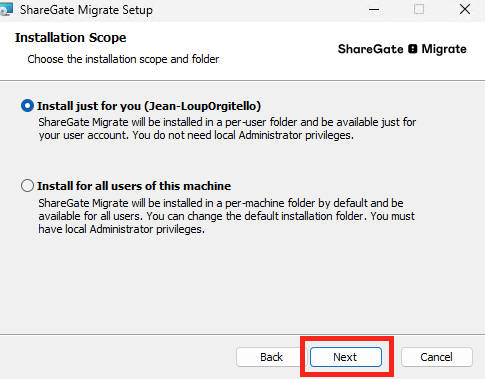
Task: Click the empty grey area below the options
Action: pos(242,283)
